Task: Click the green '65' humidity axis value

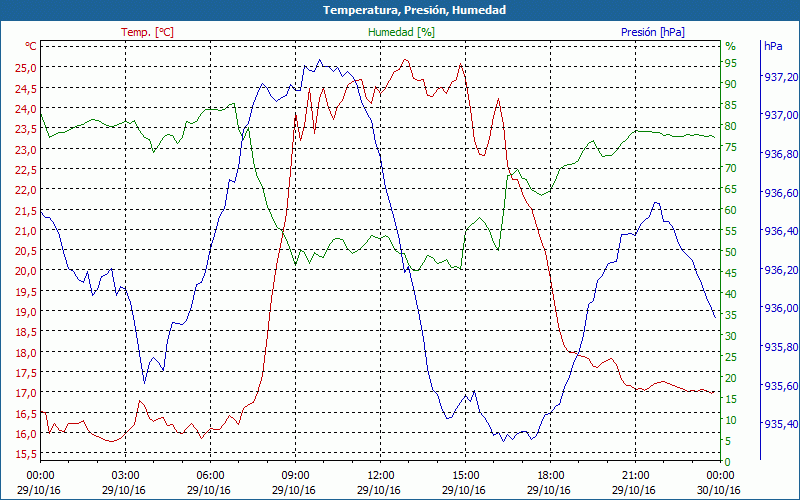Action: (731, 189)
